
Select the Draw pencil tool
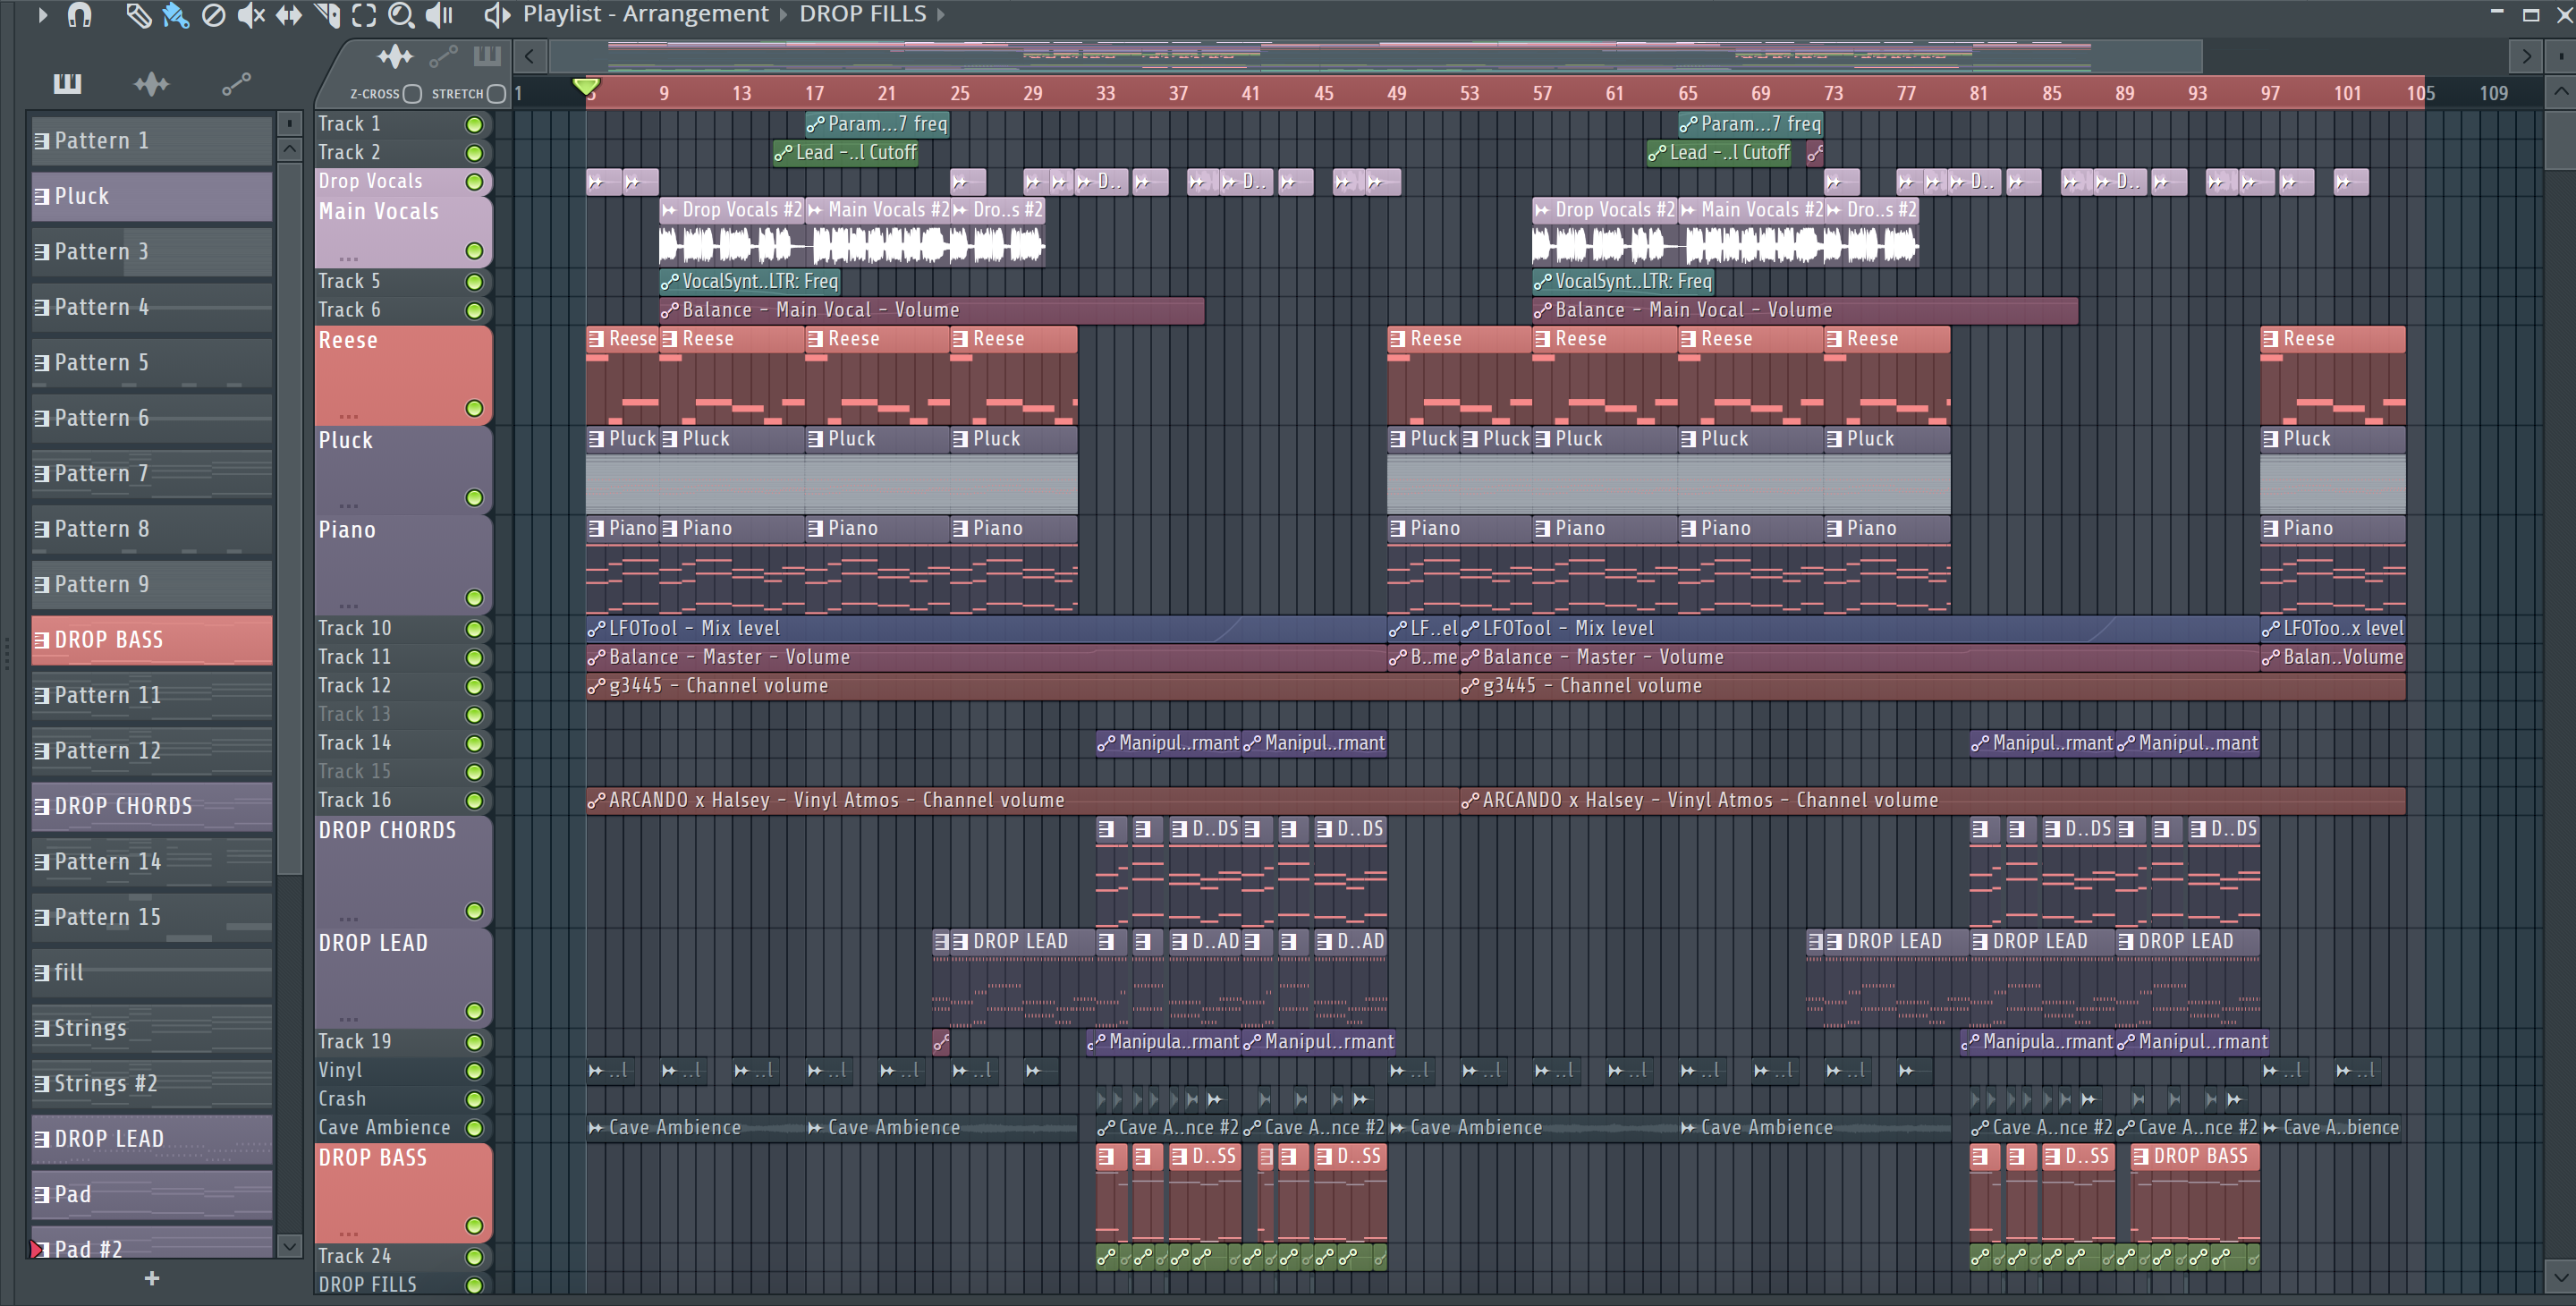coord(138,15)
